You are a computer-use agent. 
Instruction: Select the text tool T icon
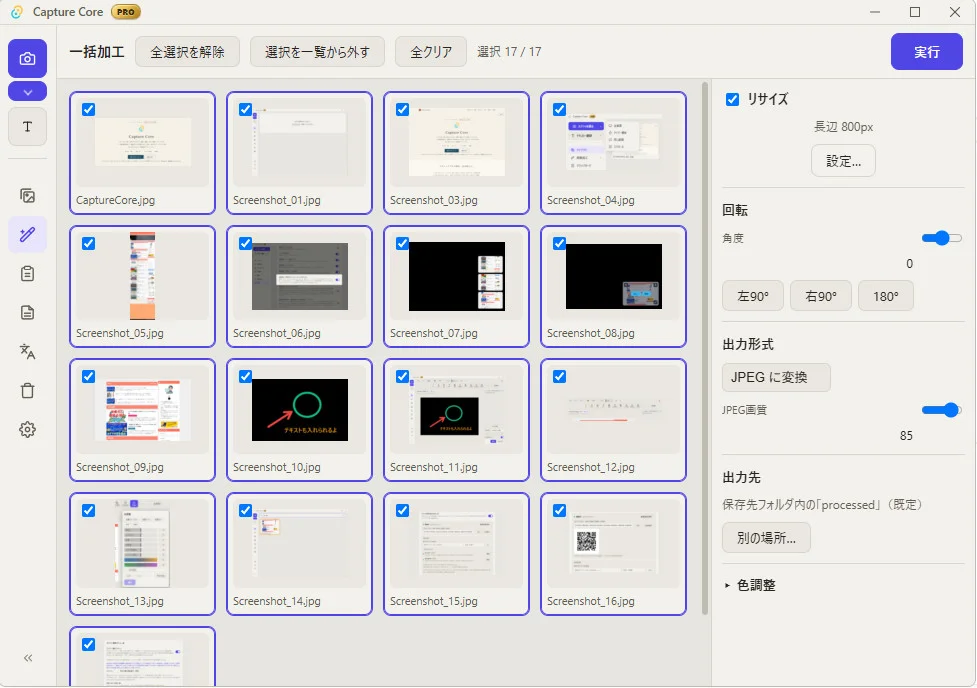27,127
